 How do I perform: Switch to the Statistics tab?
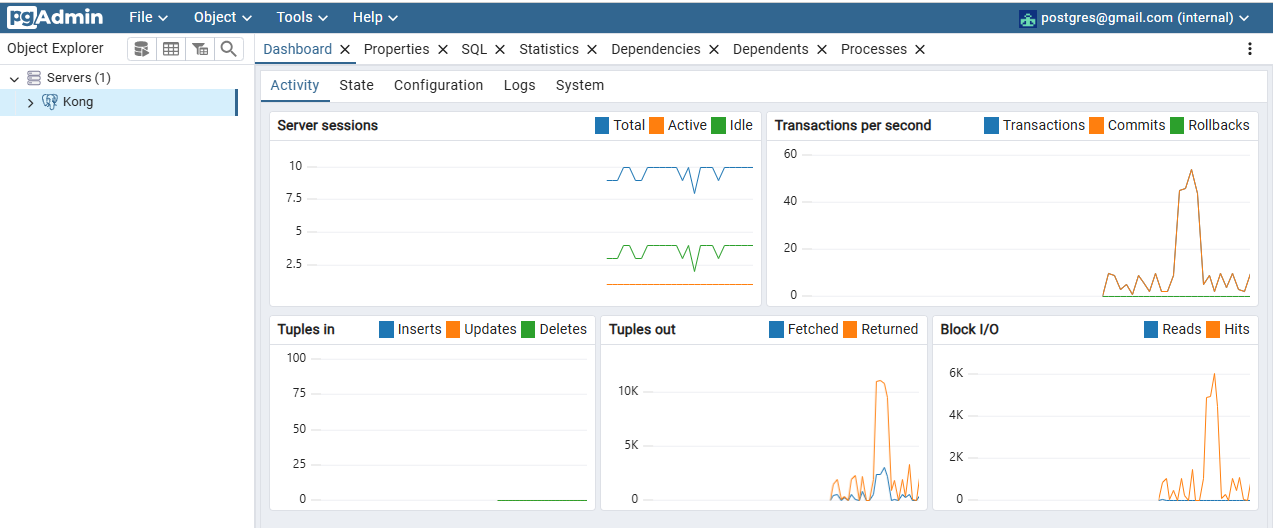point(549,49)
